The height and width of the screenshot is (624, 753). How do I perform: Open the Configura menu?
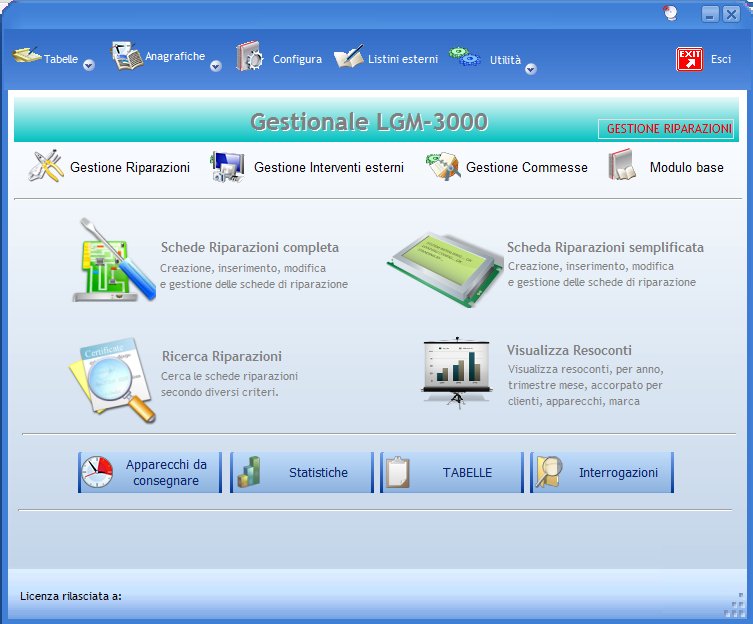click(280, 59)
